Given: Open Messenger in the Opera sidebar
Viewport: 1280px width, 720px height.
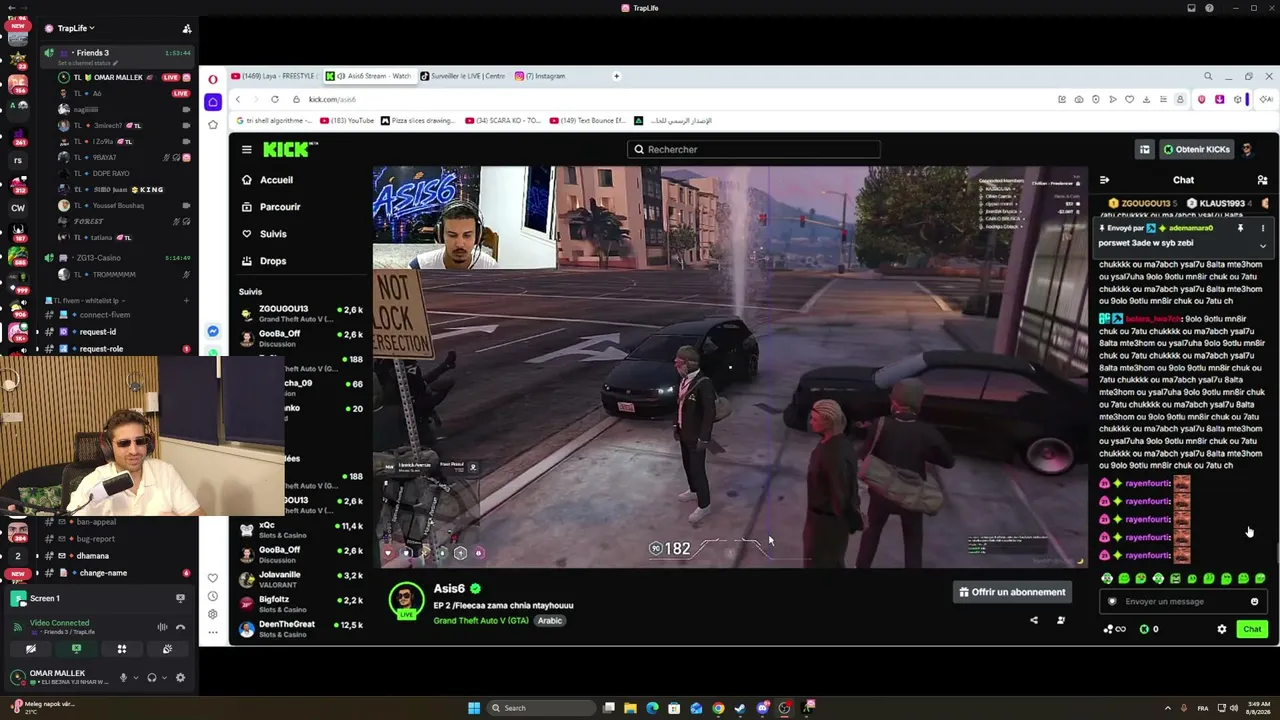Looking at the screenshot, I should point(213,331).
